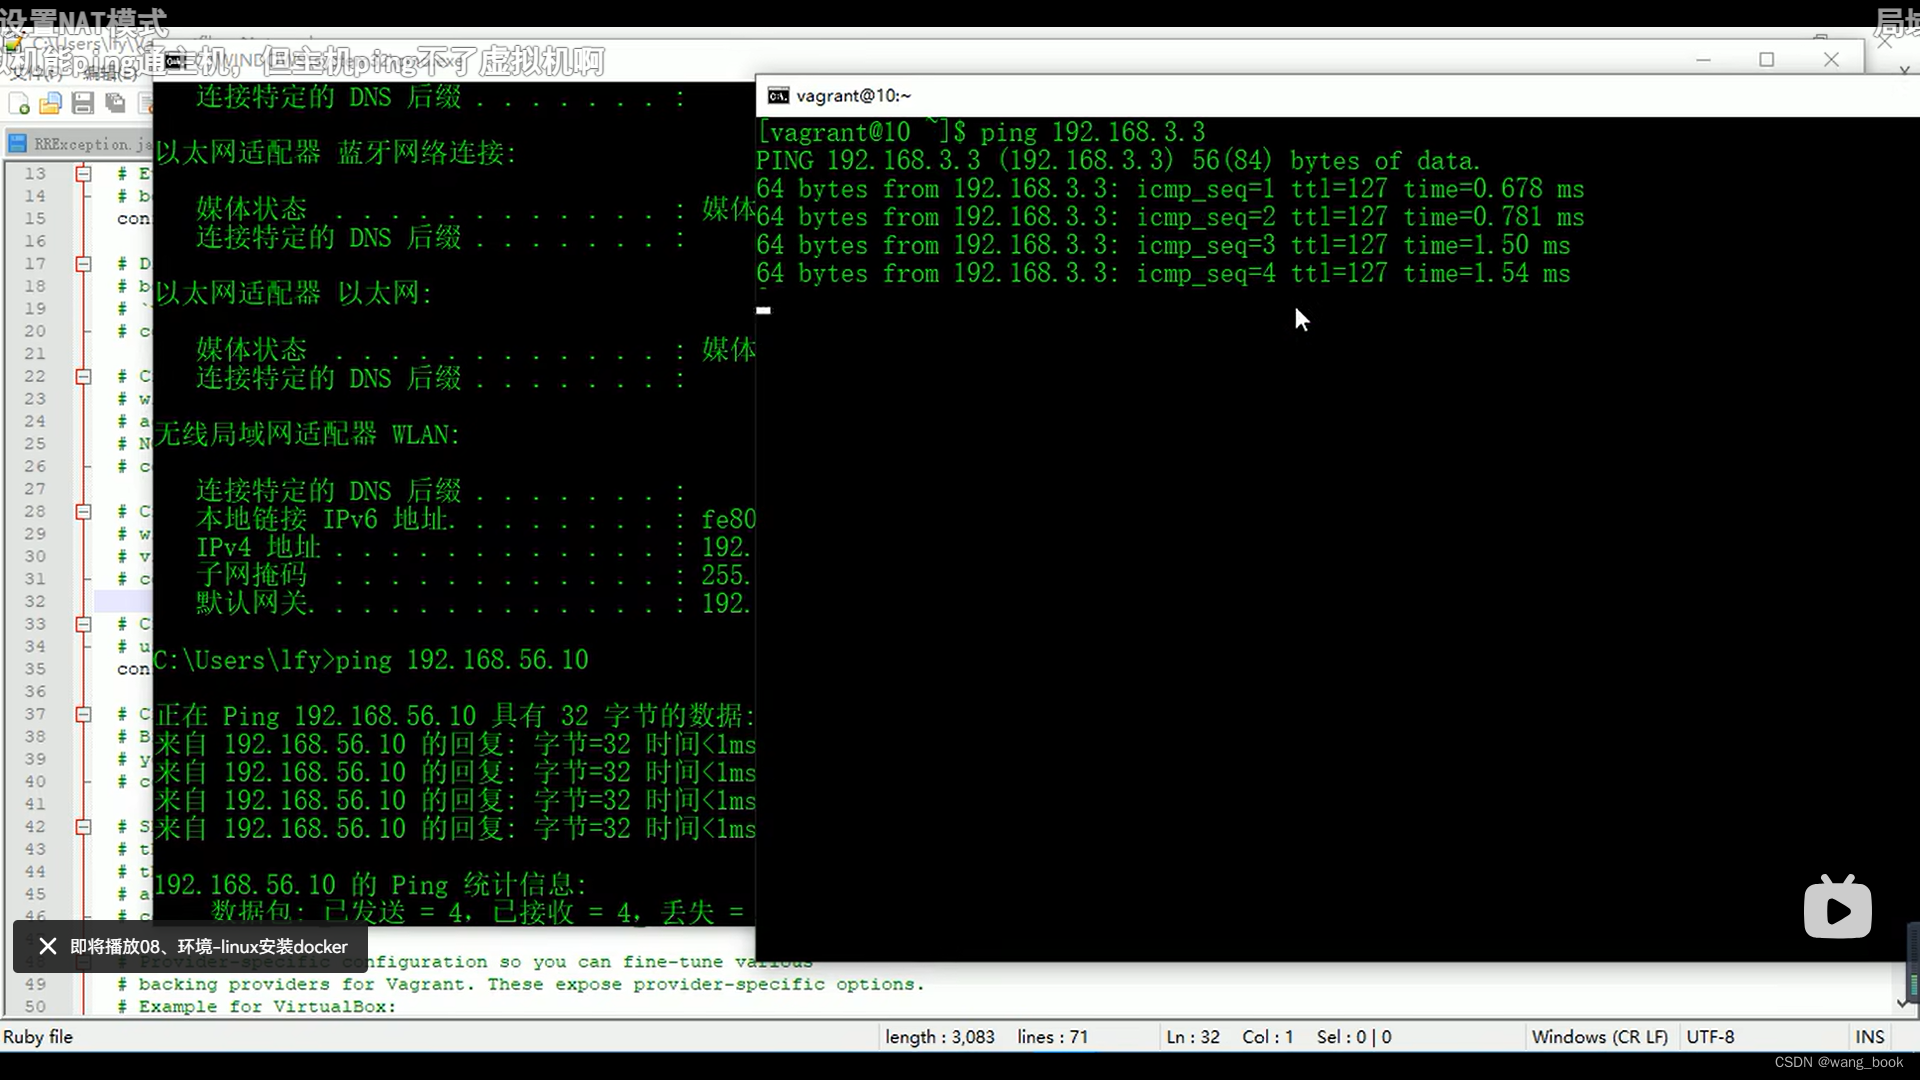
Task: Click the editor vertical scrollbar thumb
Action: coord(1912,960)
